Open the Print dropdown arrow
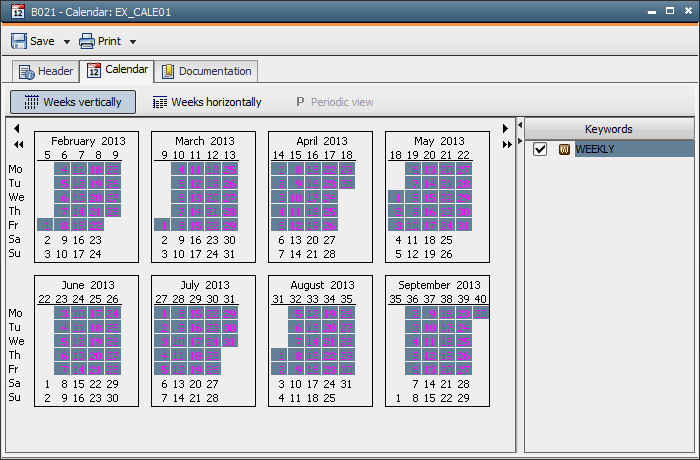The image size is (700, 460). tap(133, 42)
